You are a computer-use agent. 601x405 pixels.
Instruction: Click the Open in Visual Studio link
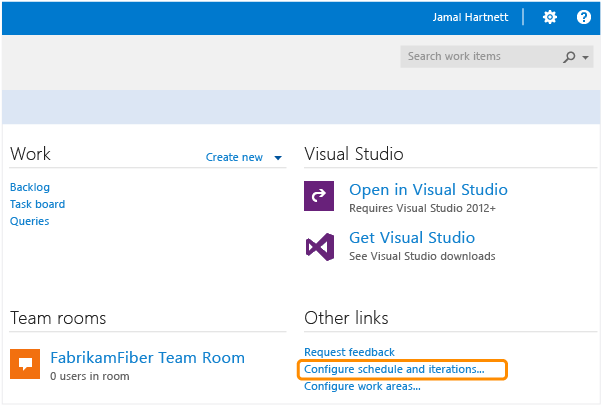(428, 190)
